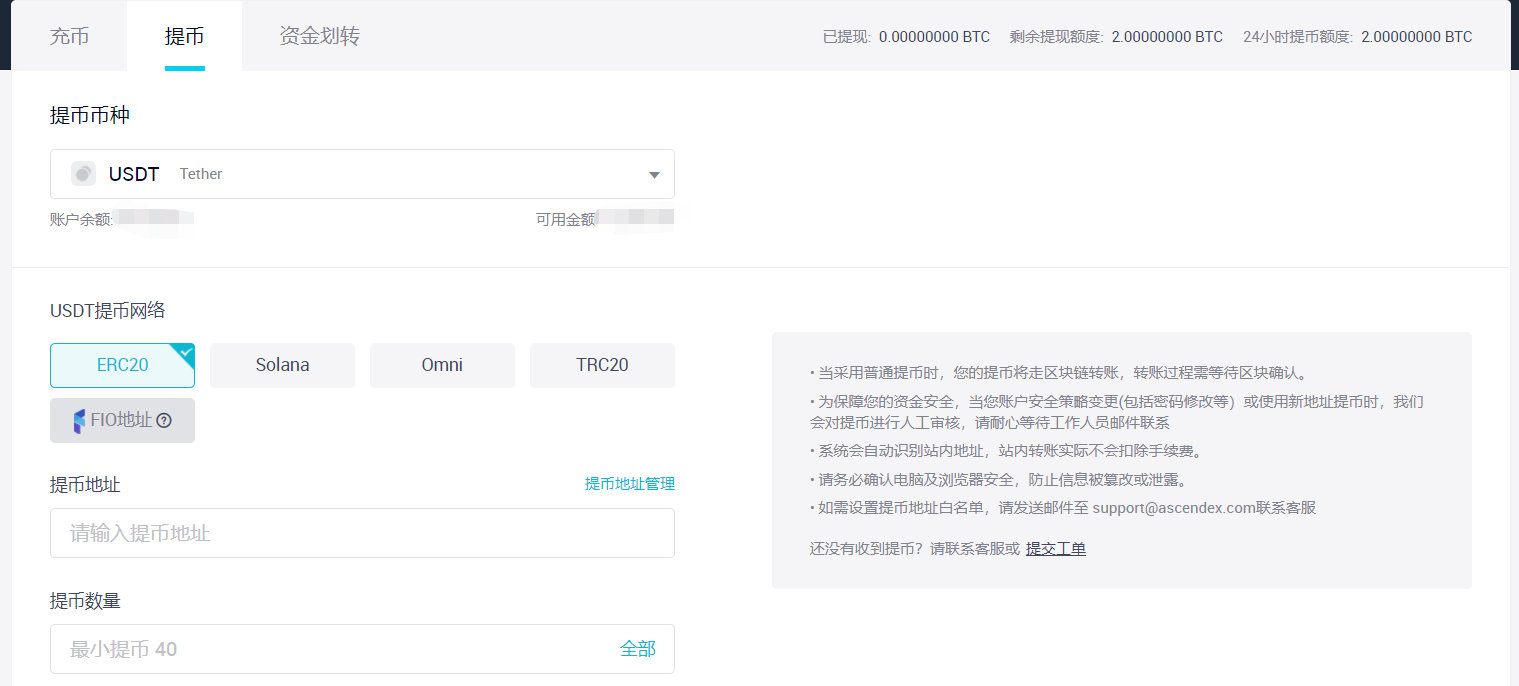Click the 提交工单 link
Image resolution: width=1519 pixels, height=686 pixels.
coord(1055,548)
